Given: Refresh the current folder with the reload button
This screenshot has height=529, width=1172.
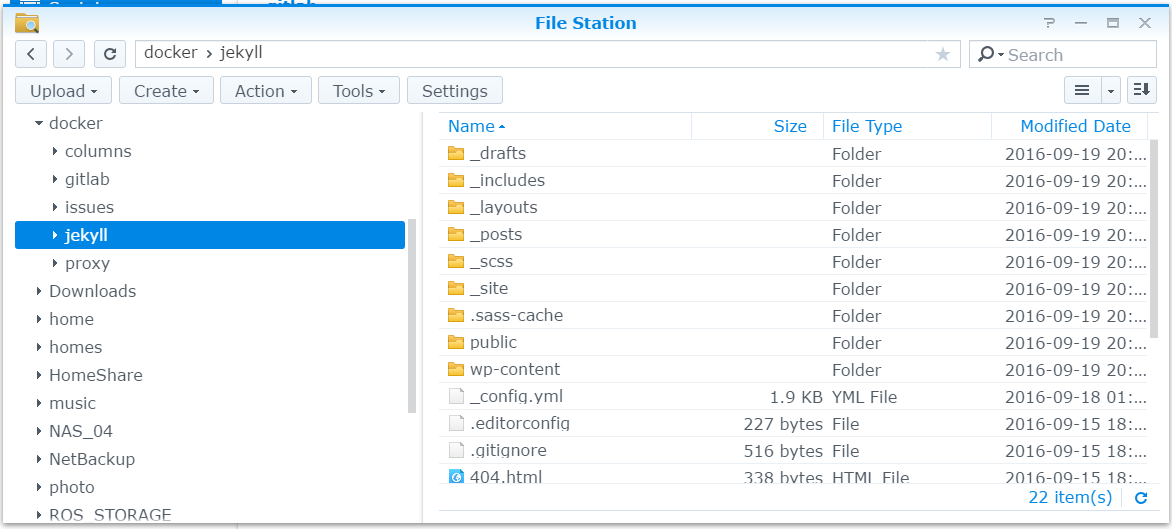Looking at the screenshot, I should (x=110, y=54).
